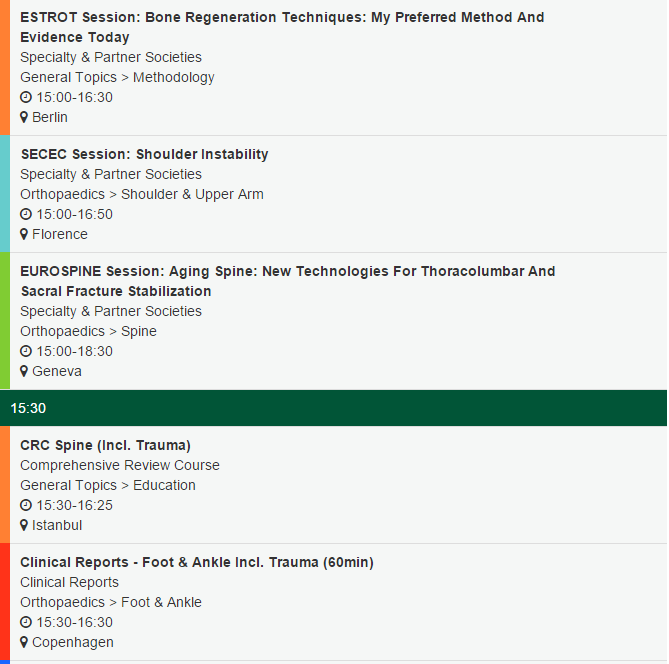Image resolution: width=669 pixels, height=664 pixels.
Task: Open SECEC Session: Shoulder Instability
Action: tap(144, 154)
